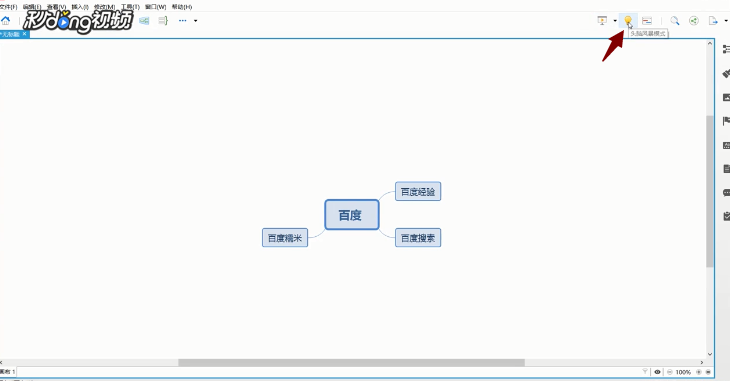Open the Notes document side panel icon
The height and width of the screenshot is (381, 730).
[x=726, y=169]
